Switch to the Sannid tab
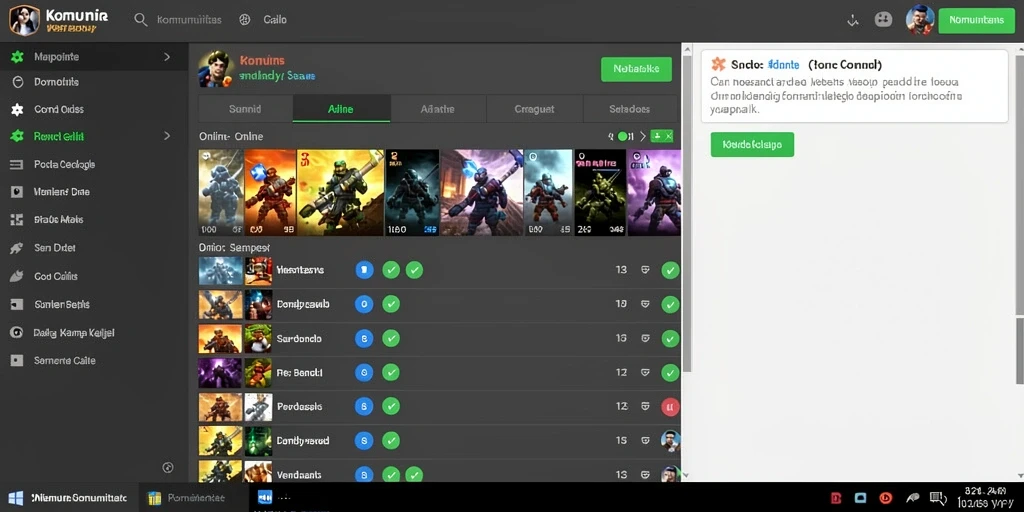 [x=246, y=109]
